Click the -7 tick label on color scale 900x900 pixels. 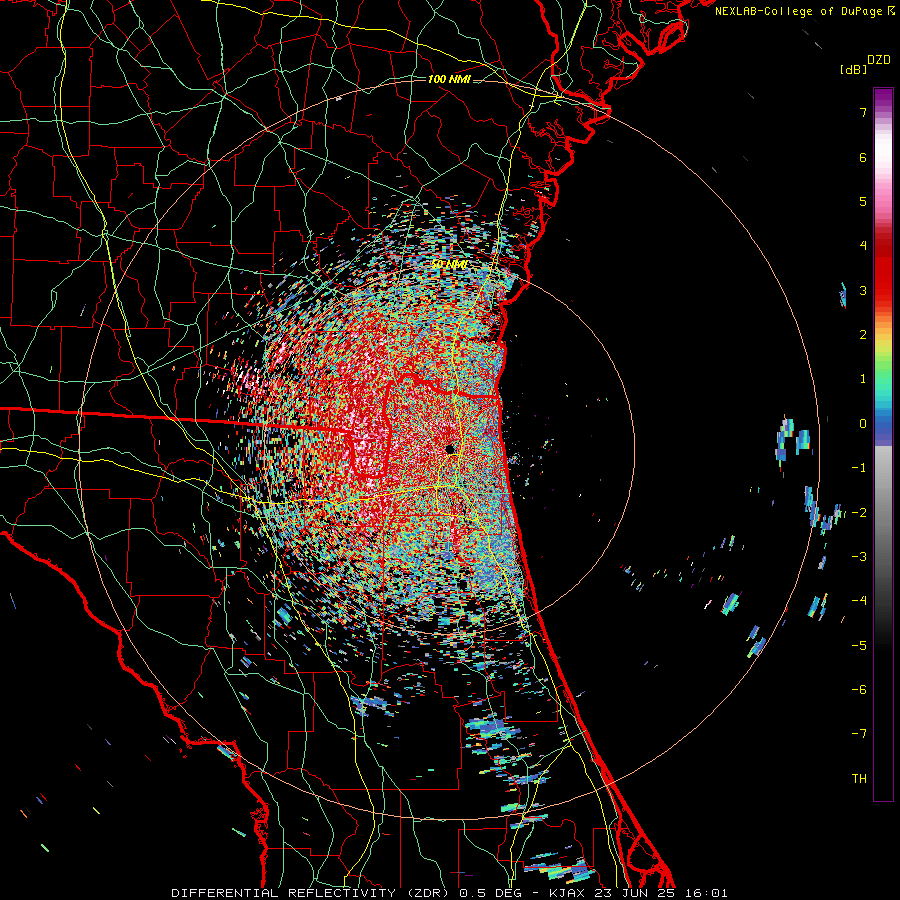point(859,734)
